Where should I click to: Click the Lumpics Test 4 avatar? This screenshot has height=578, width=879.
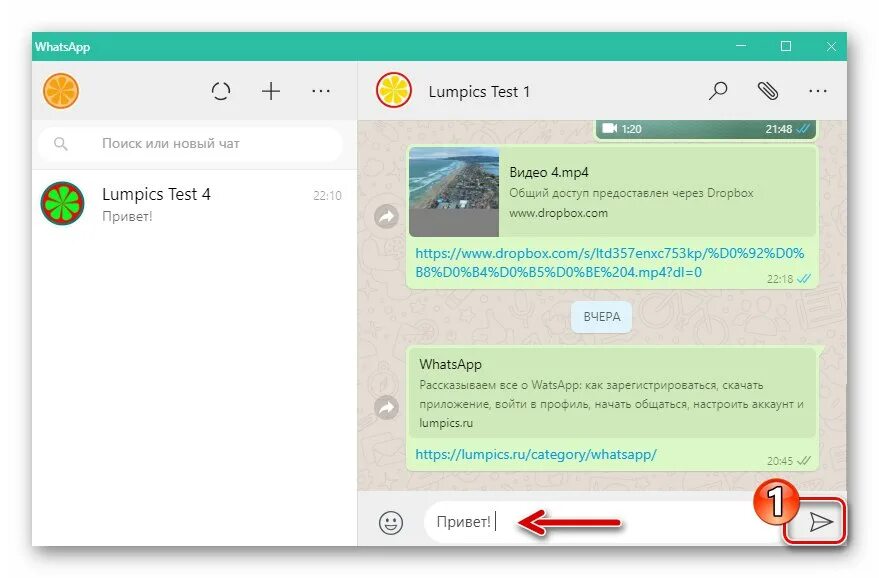point(62,203)
